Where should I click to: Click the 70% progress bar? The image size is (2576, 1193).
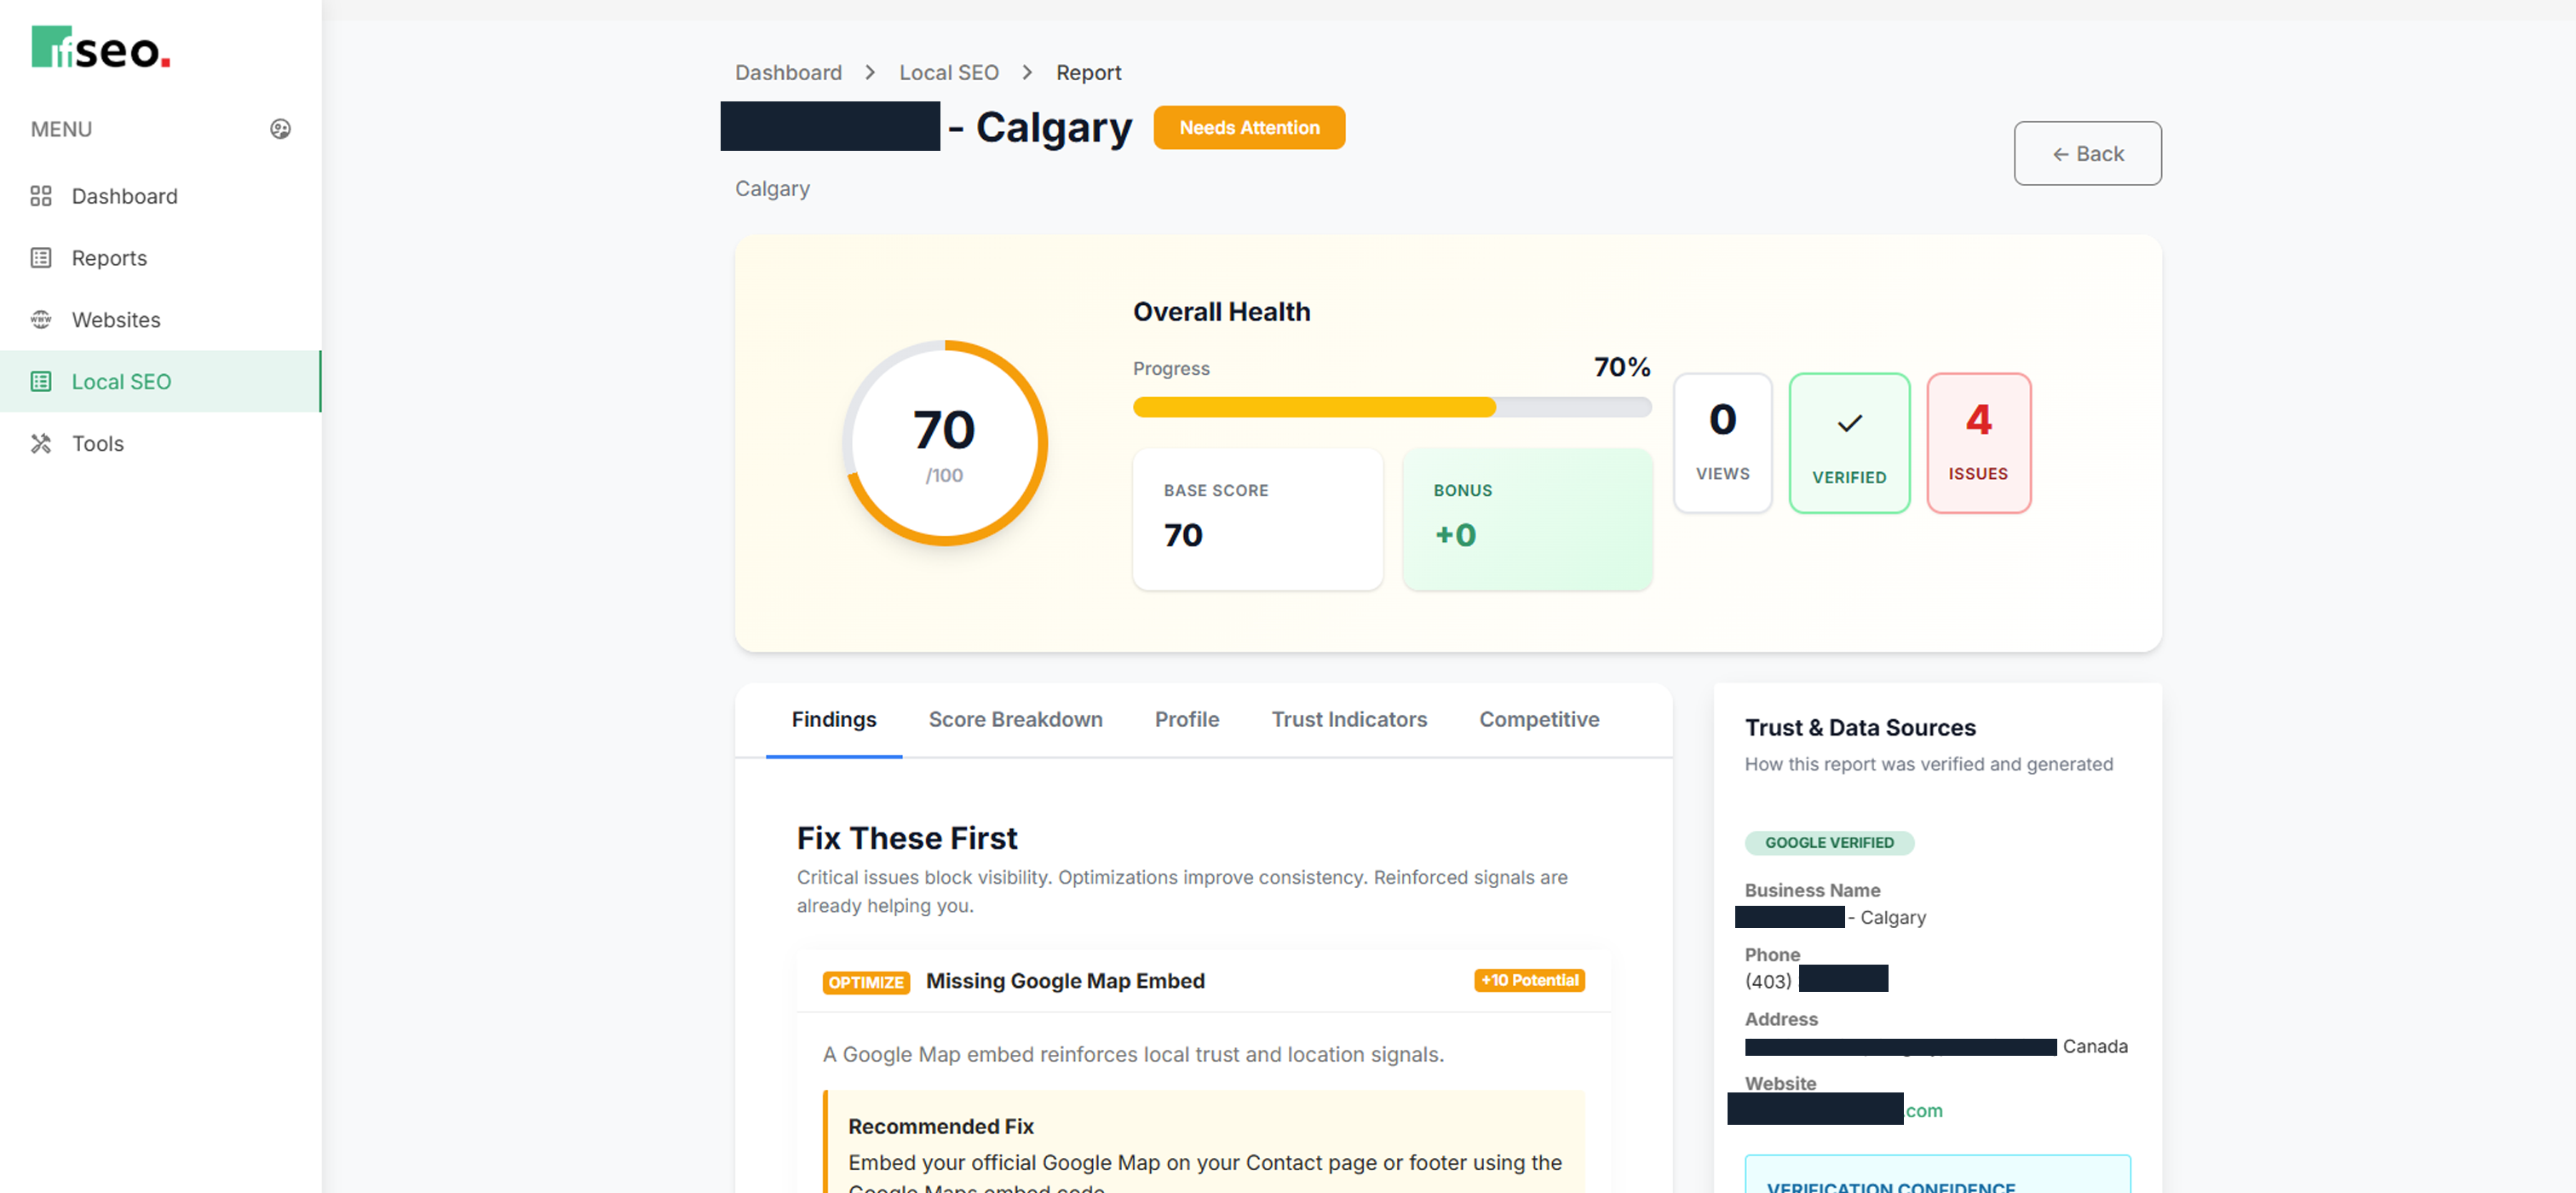coord(1390,407)
